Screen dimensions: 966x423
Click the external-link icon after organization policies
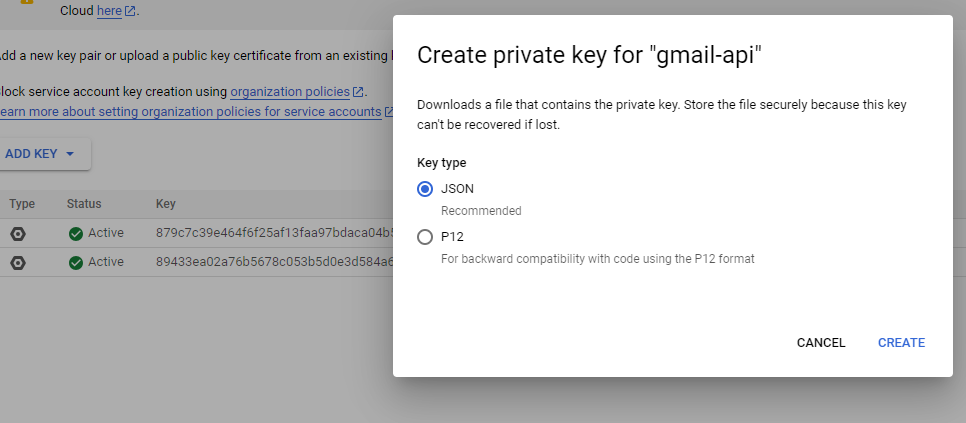click(358, 92)
